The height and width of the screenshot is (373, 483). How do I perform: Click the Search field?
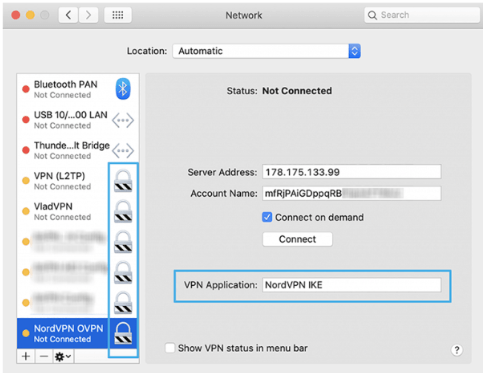(422, 15)
